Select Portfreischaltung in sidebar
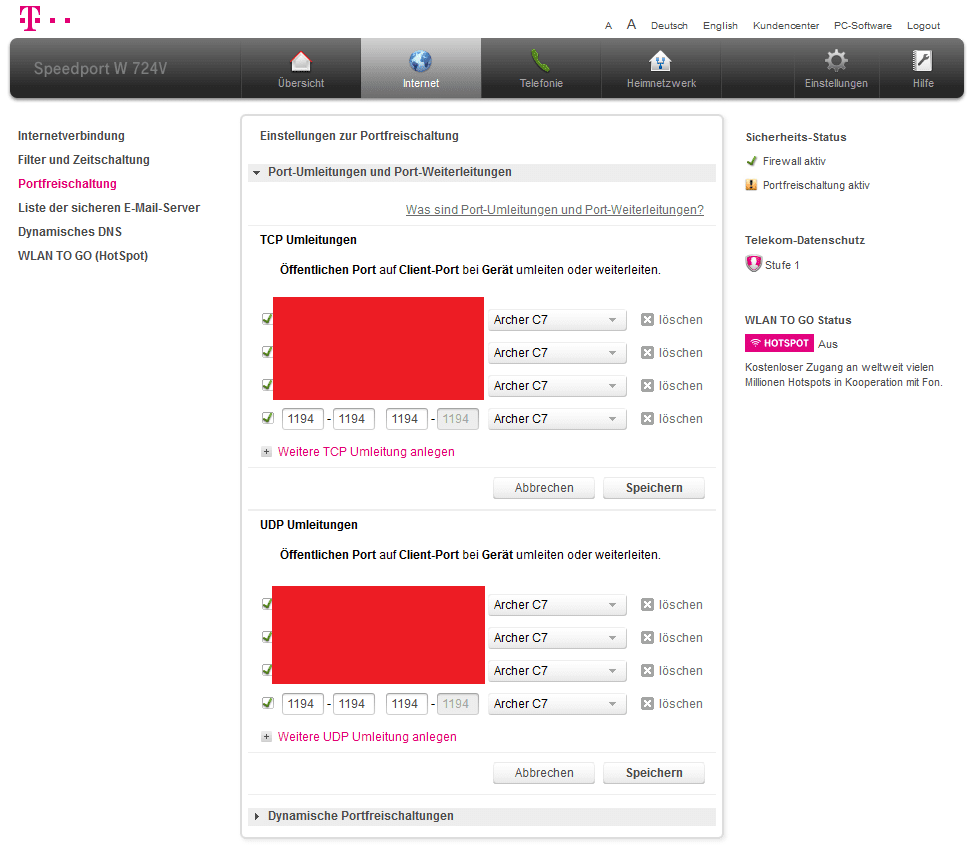This screenshot has height=847, width=977. pyautogui.click(x=67, y=184)
